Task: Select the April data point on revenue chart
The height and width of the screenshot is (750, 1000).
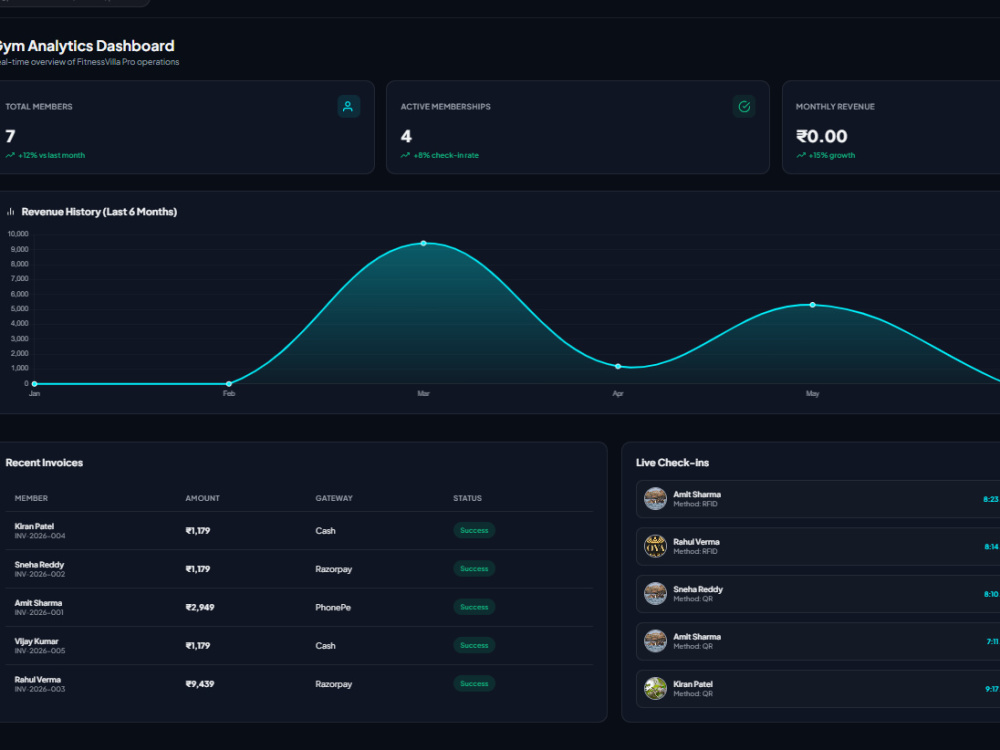Action: pos(618,367)
